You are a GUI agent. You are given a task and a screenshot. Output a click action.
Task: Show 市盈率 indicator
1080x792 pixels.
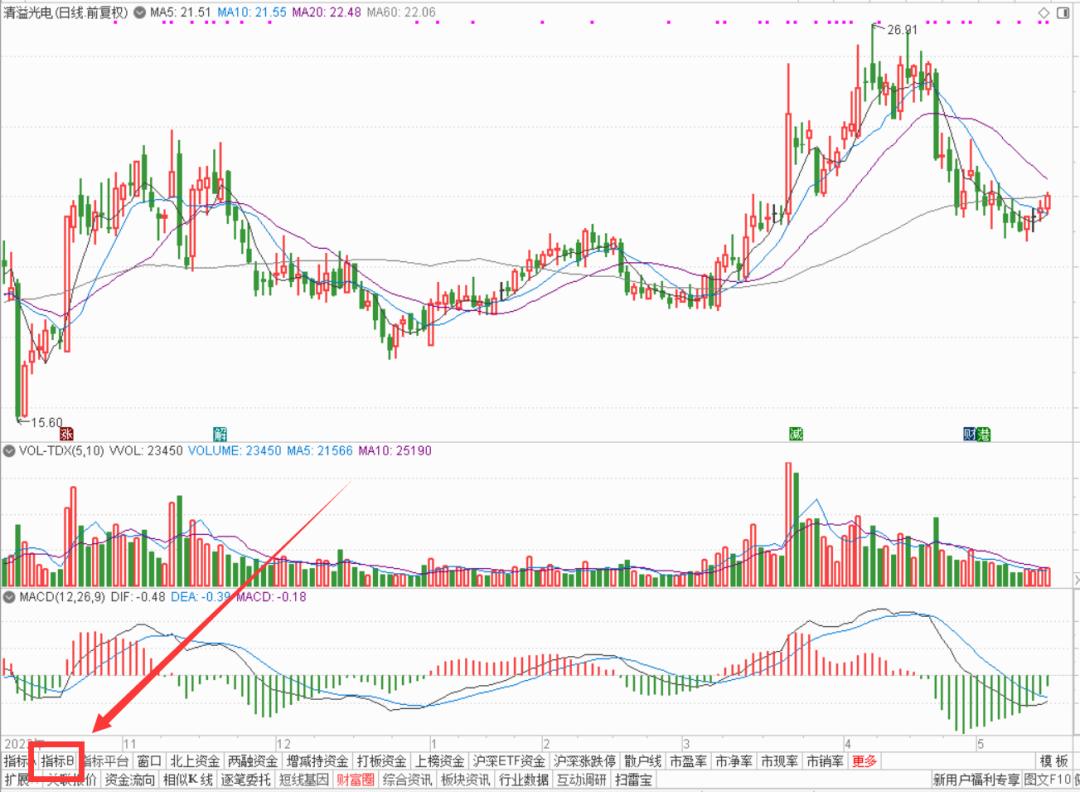(688, 761)
